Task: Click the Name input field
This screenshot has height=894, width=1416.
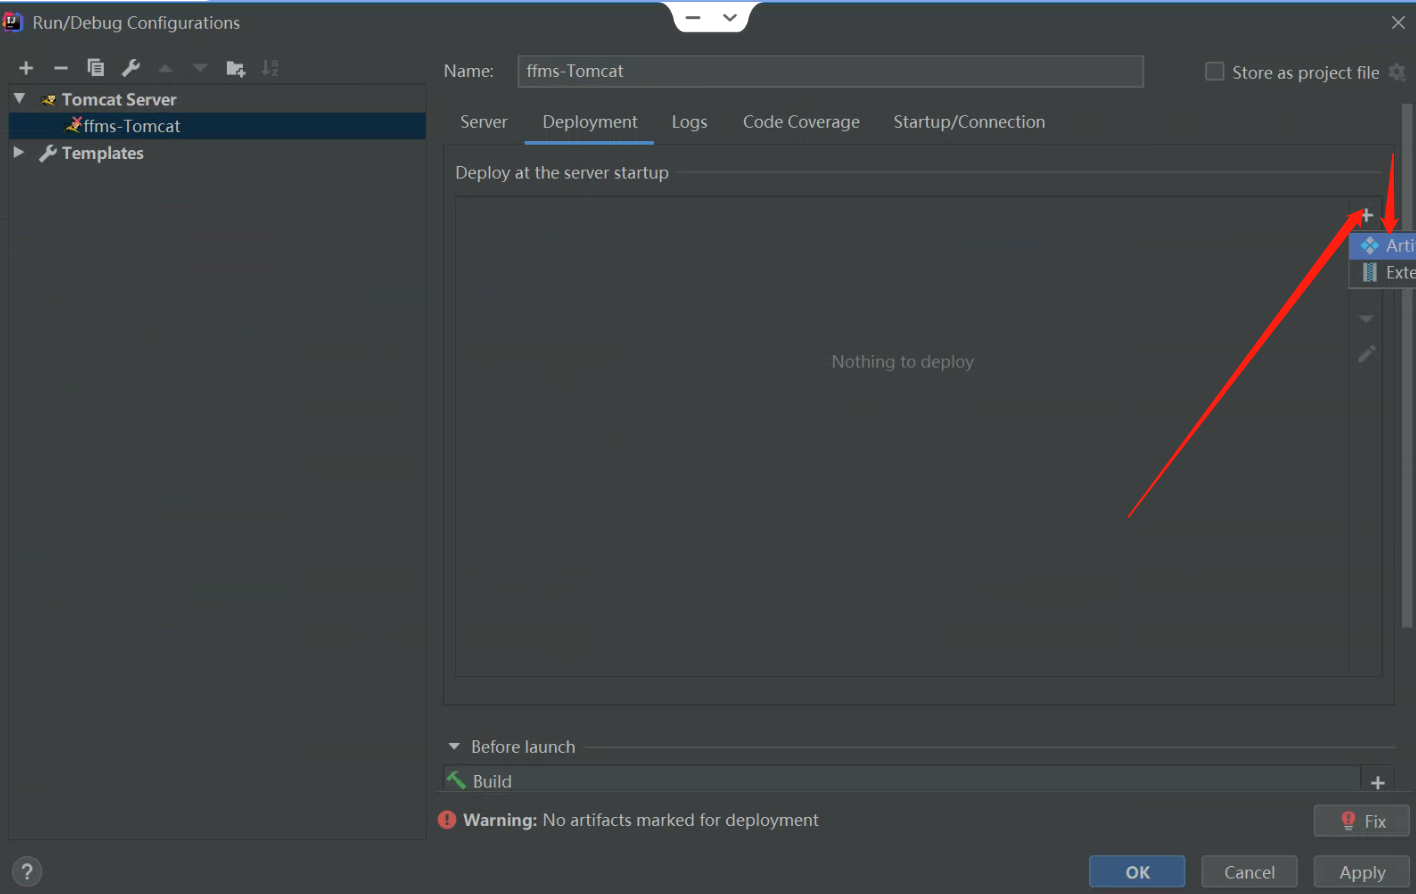Action: tap(830, 71)
